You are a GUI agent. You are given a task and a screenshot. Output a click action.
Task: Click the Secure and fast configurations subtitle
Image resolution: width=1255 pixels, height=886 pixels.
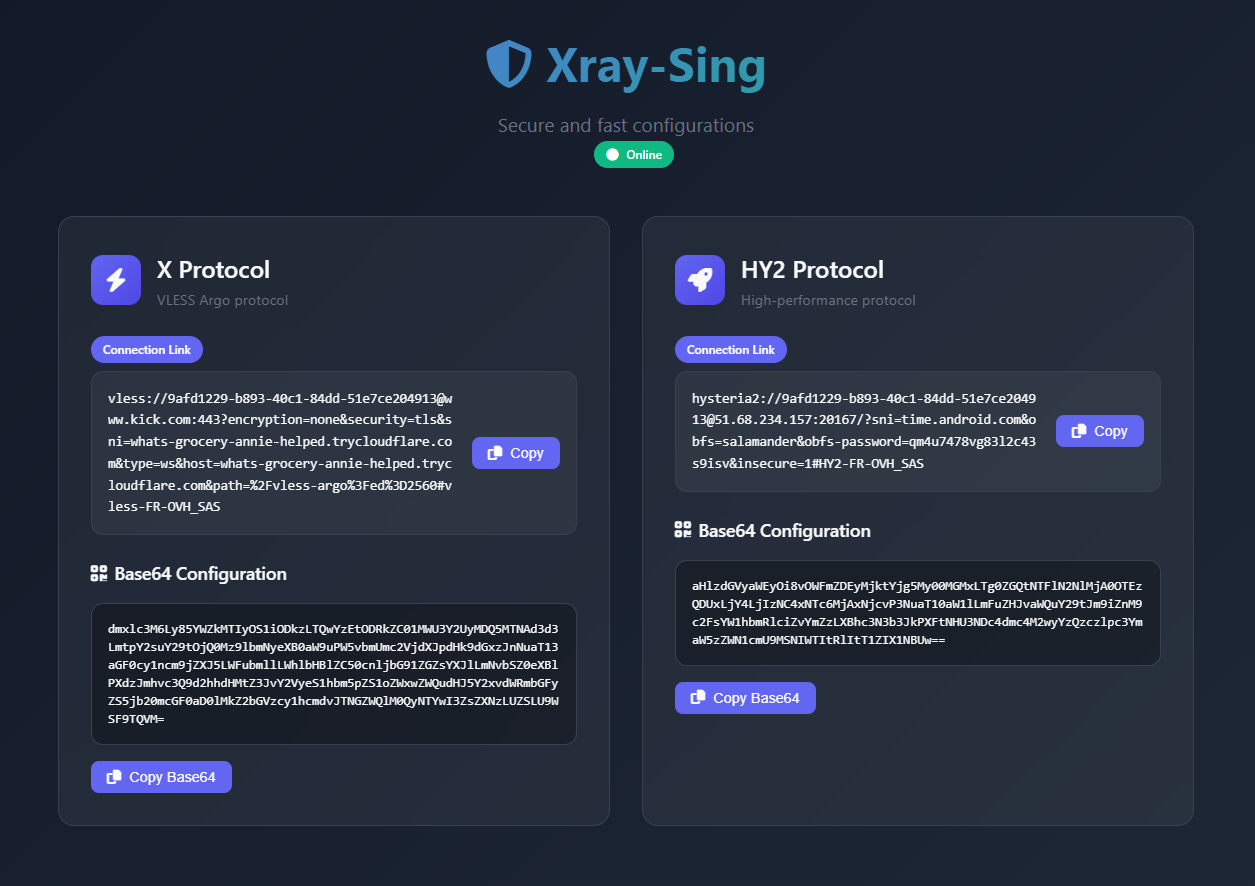click(626, 125)
